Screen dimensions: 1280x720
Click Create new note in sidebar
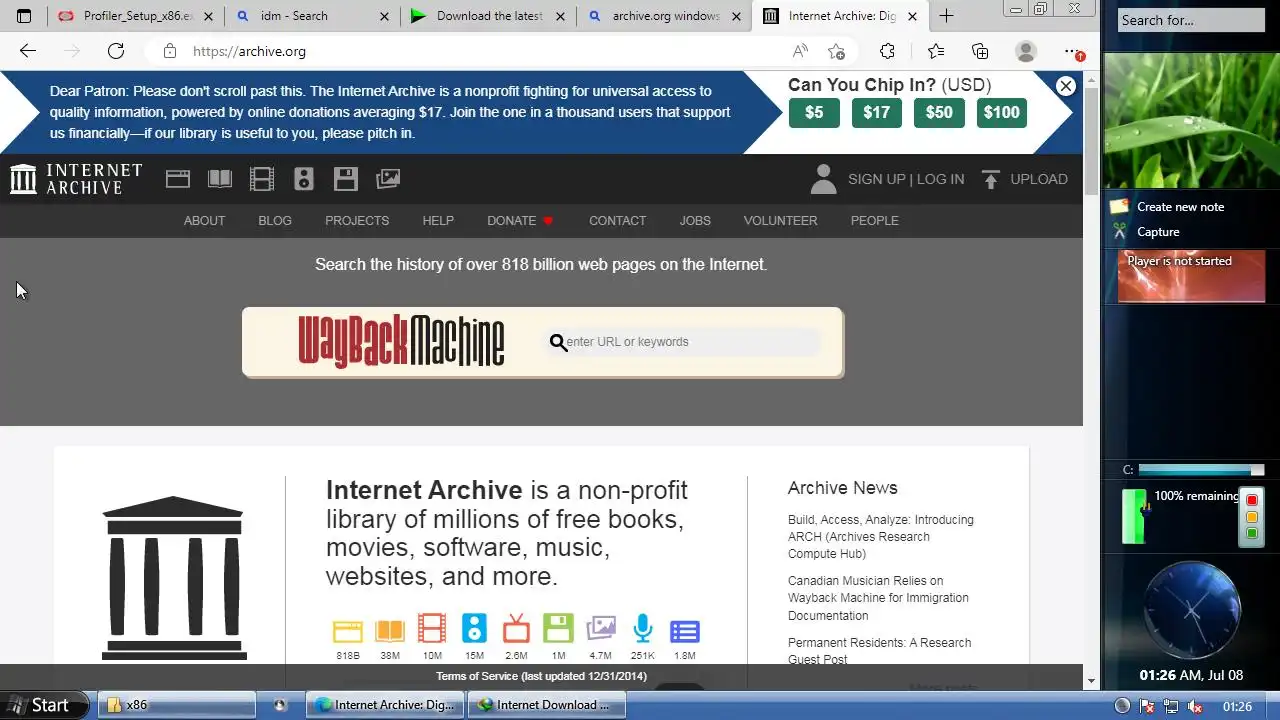pos(1180,207)
